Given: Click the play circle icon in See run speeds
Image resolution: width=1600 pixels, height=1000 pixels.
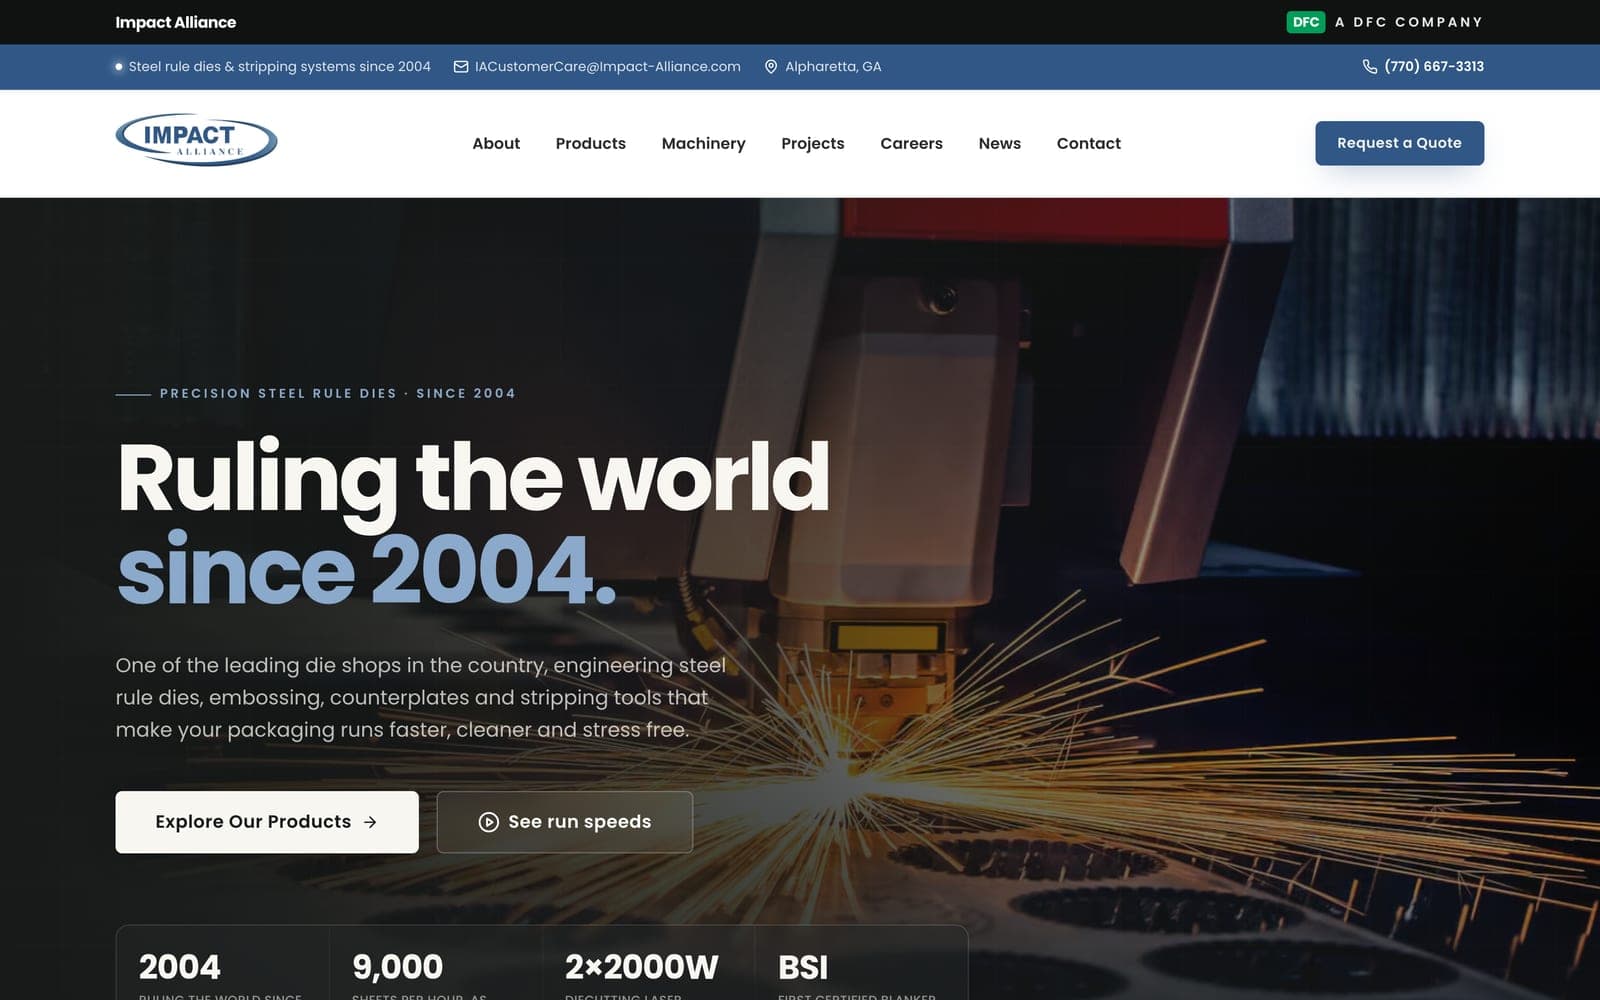Looking at the screenshot, I should (x=488, y=822).
